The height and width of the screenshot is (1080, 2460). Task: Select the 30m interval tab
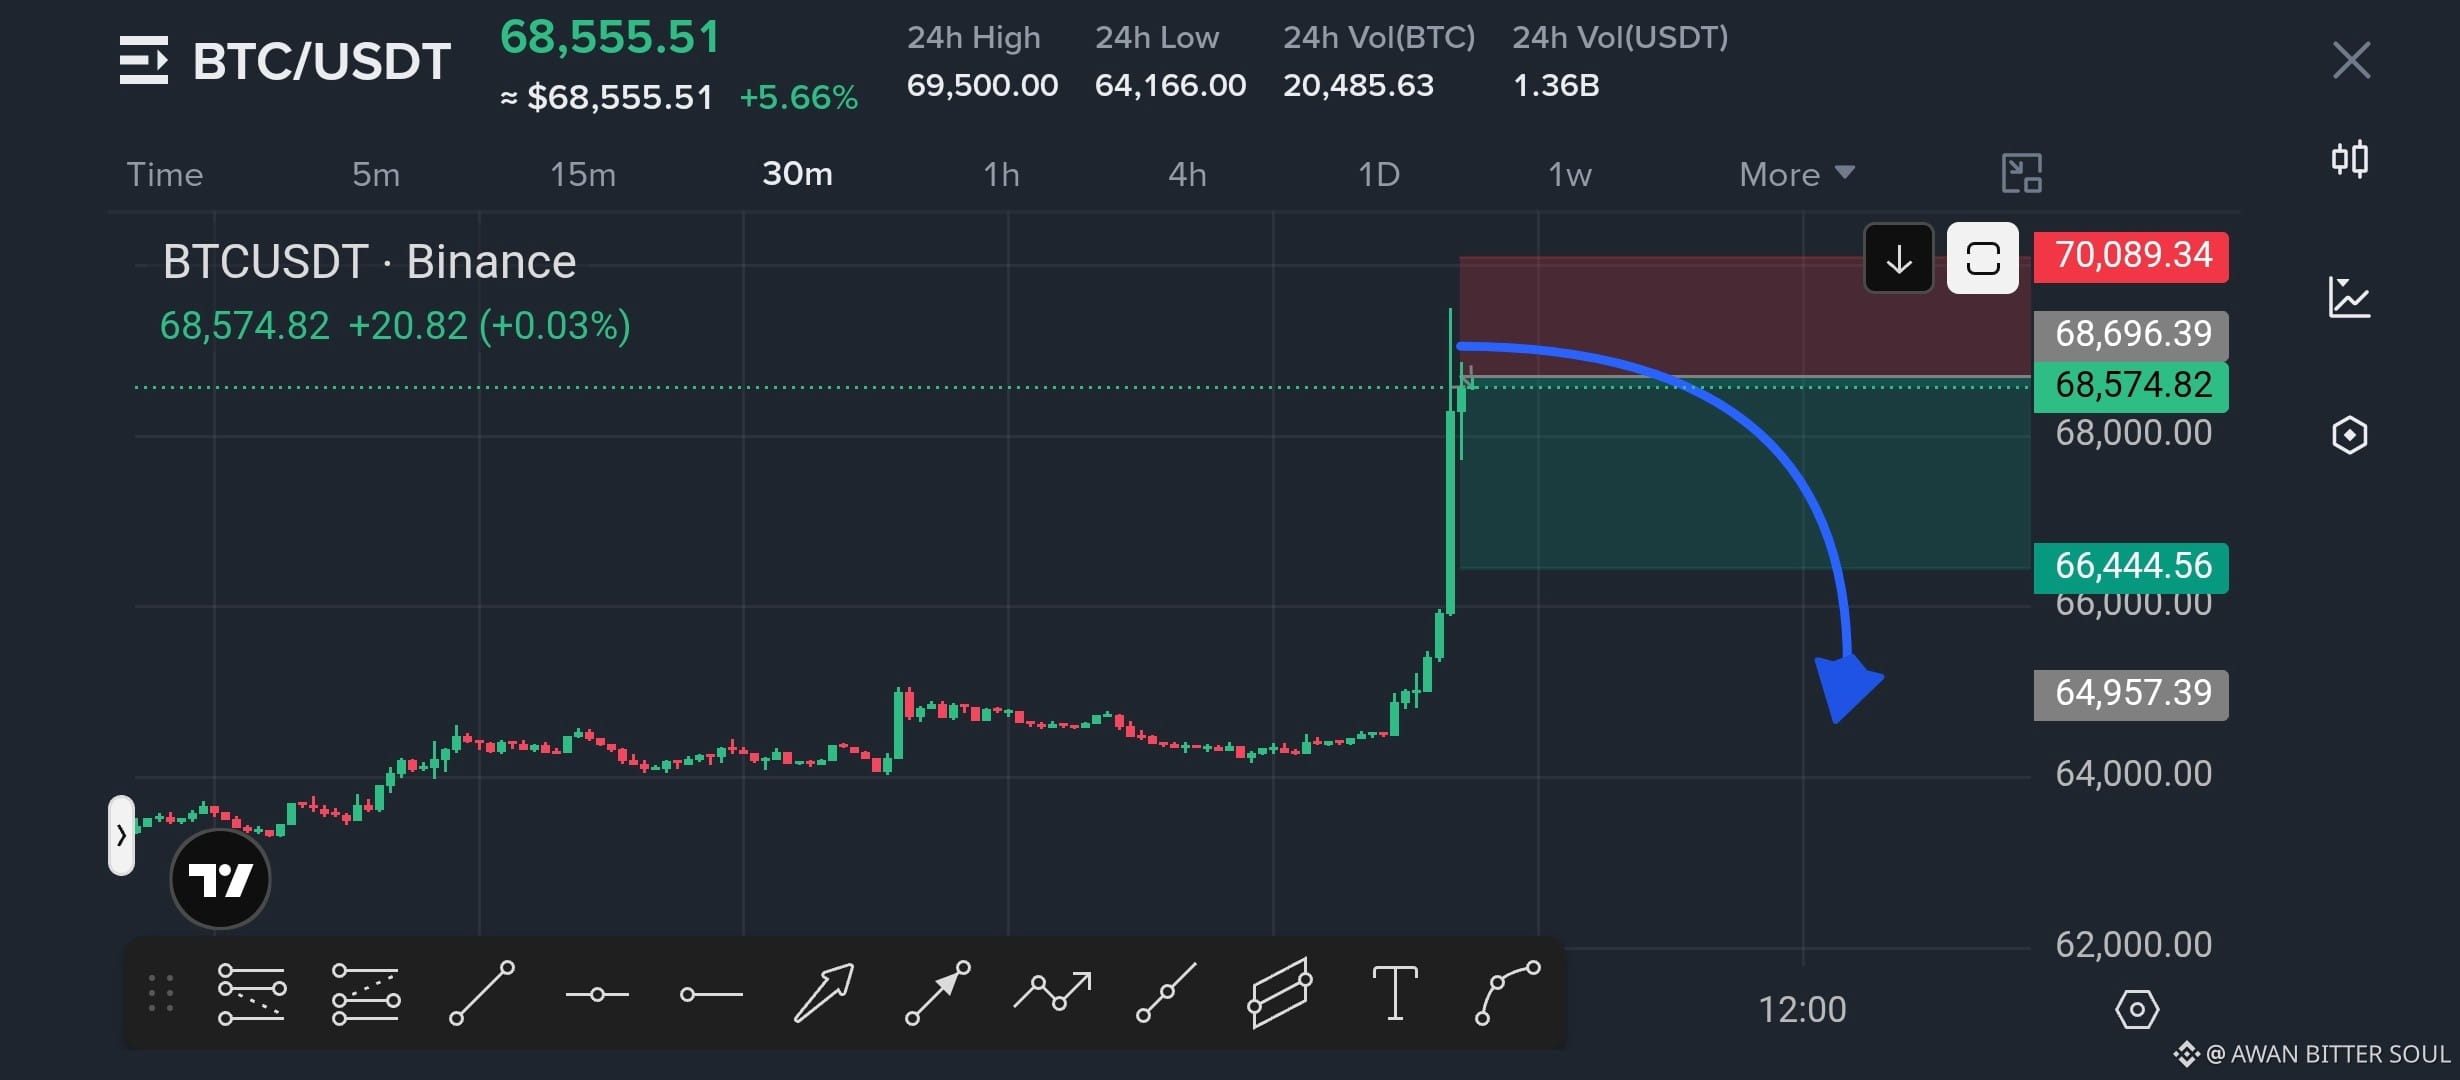click(797, 174)
